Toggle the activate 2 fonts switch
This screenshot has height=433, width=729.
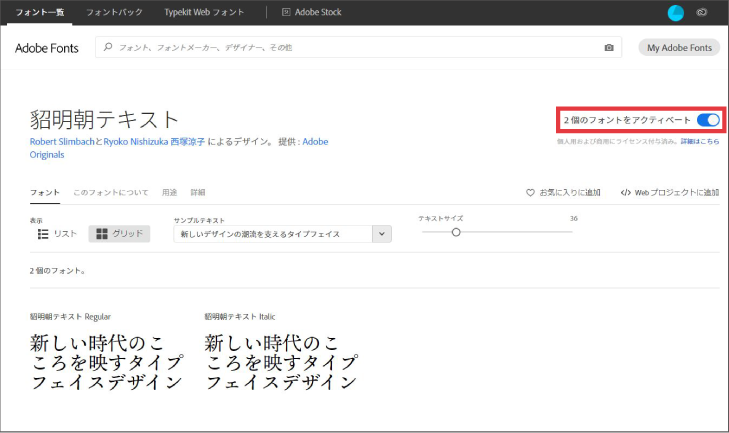[x=708, y=120]
